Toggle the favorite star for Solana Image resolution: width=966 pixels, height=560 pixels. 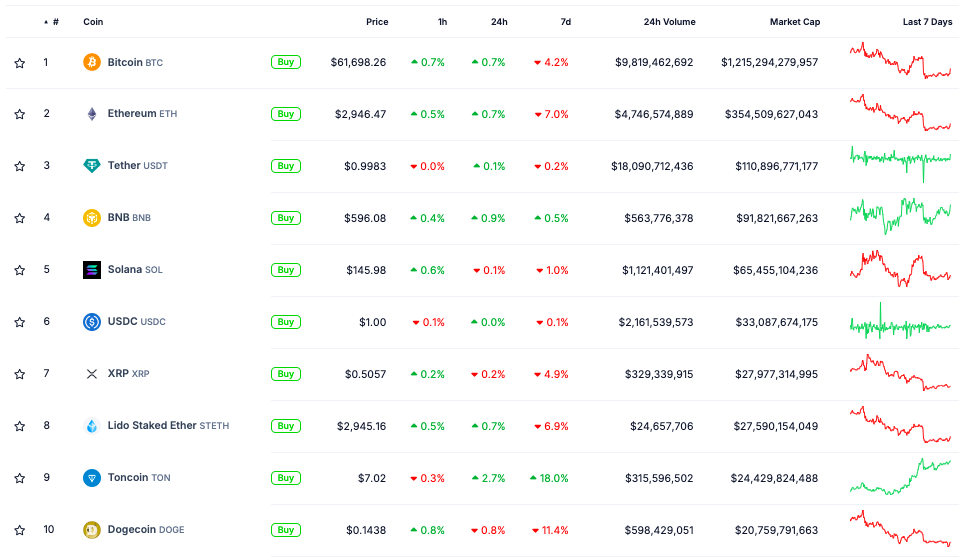coord(19,271)
